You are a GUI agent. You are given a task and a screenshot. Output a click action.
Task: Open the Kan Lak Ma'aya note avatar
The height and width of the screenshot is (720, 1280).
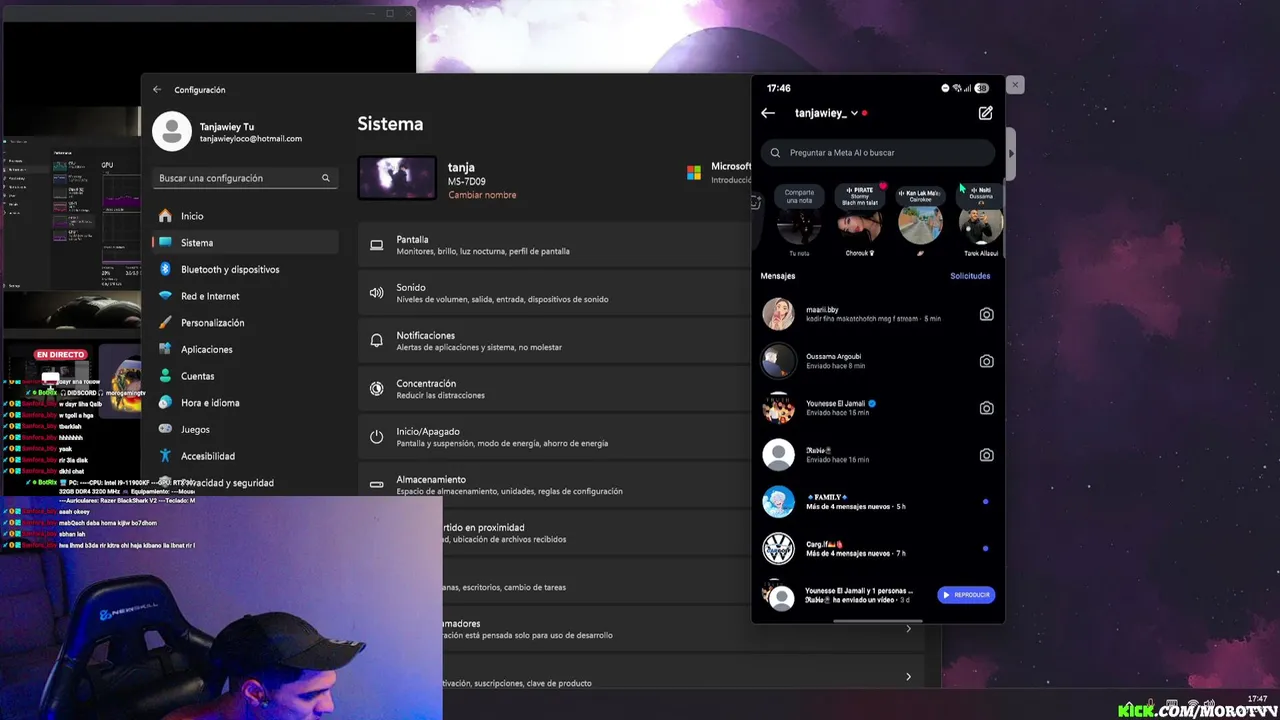coord(920,224)
